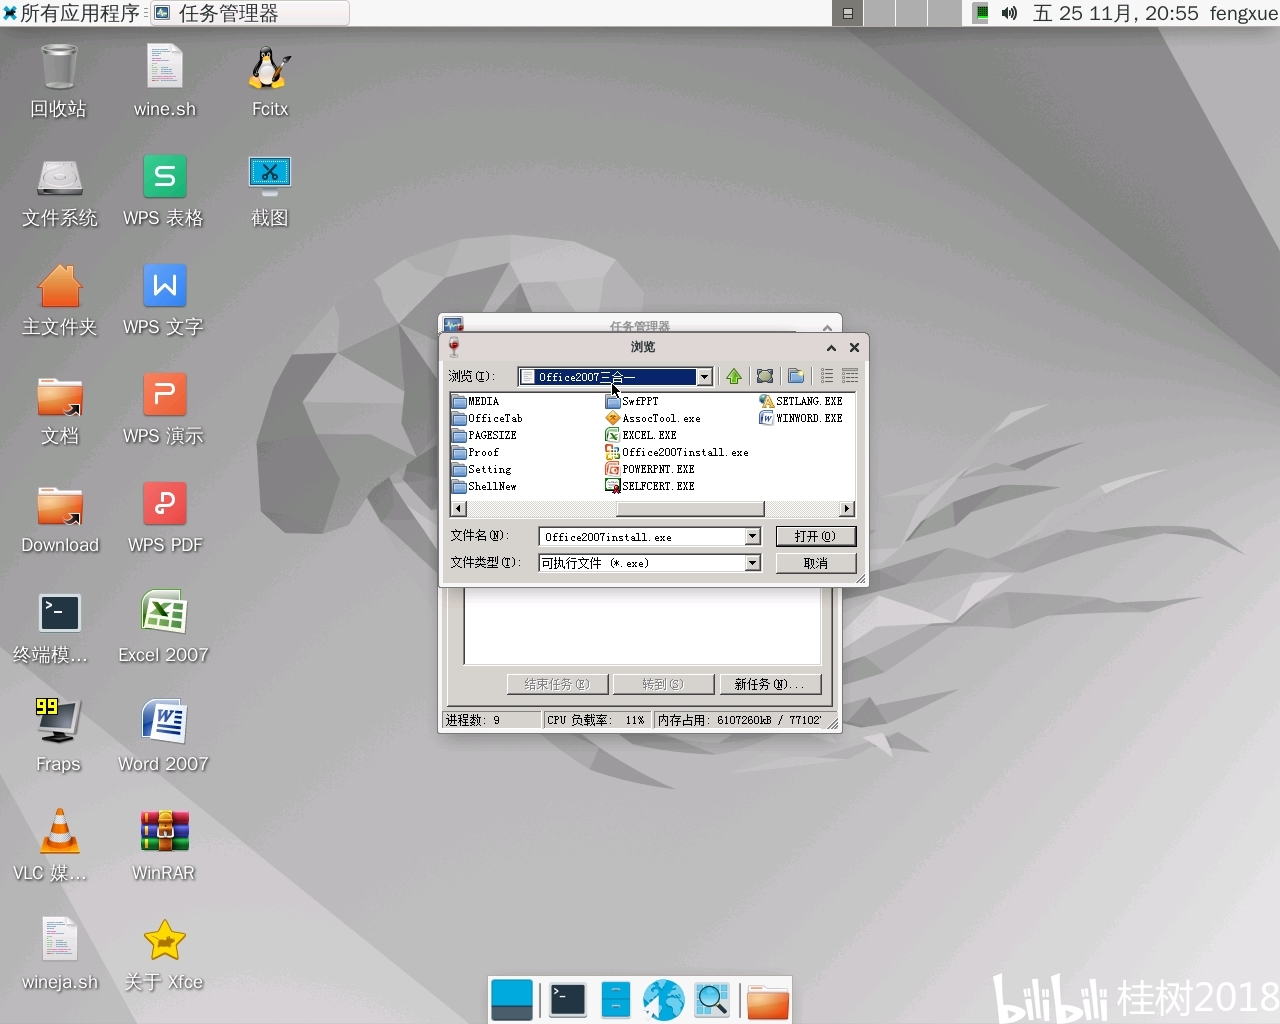1280x1024 pixels.
Task: Open the terminal in the bottom dock
Action: 567,1000
